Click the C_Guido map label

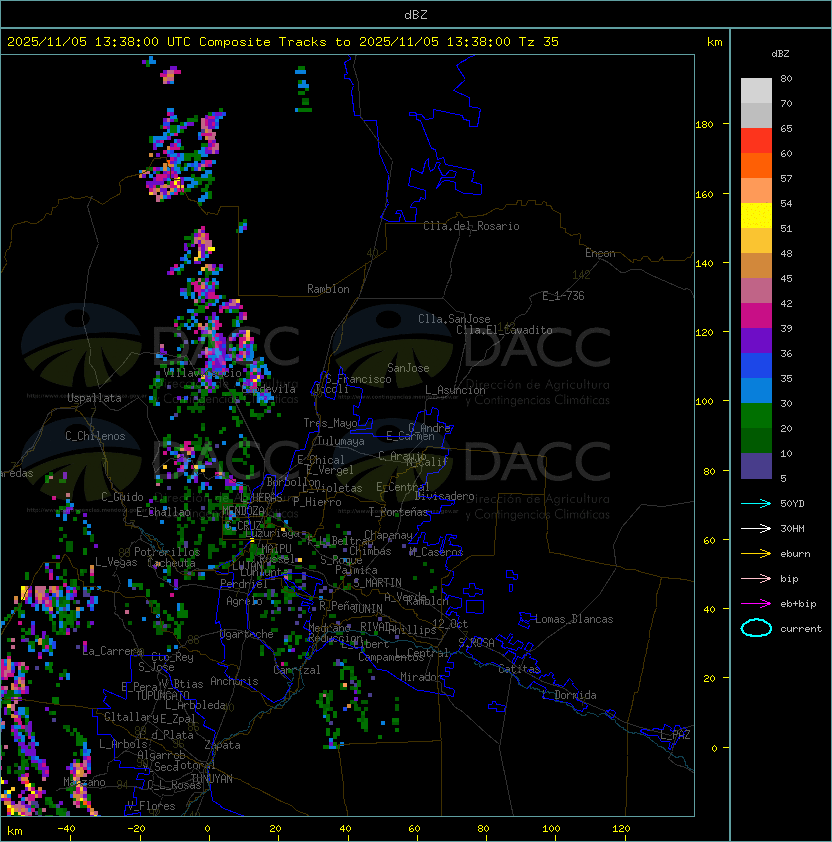coord(122,497)
